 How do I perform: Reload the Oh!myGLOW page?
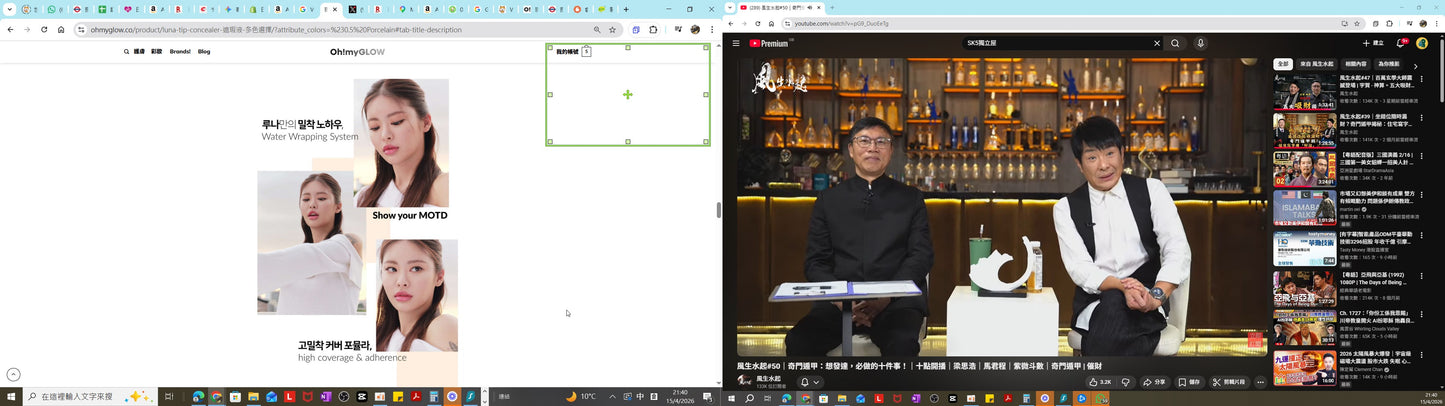(44, 30)
